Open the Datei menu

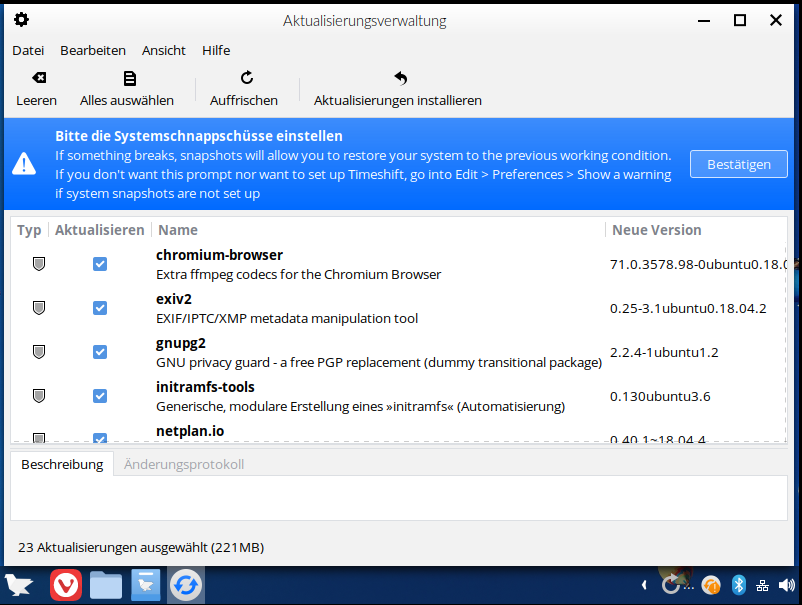click(x=28, y=50)
